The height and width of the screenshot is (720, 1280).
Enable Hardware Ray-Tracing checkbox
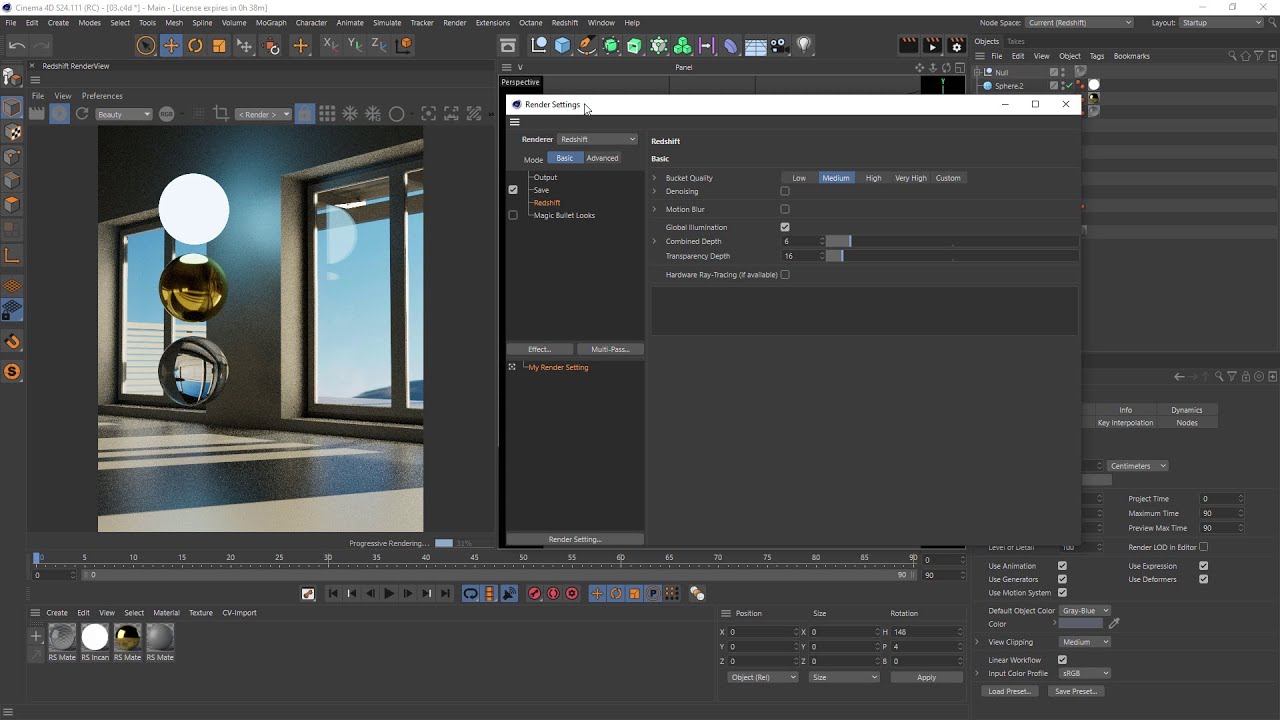click(785, 274)
